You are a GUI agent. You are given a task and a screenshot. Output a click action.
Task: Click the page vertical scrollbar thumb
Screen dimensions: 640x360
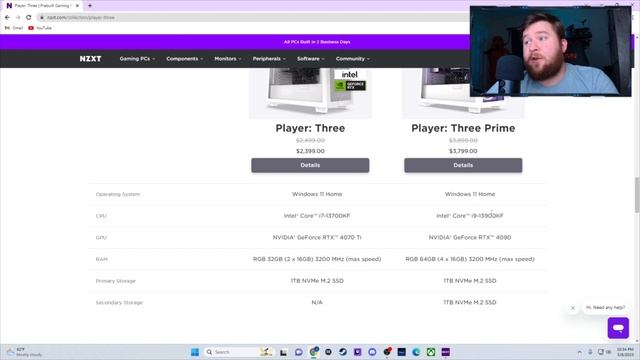point(637,195)
